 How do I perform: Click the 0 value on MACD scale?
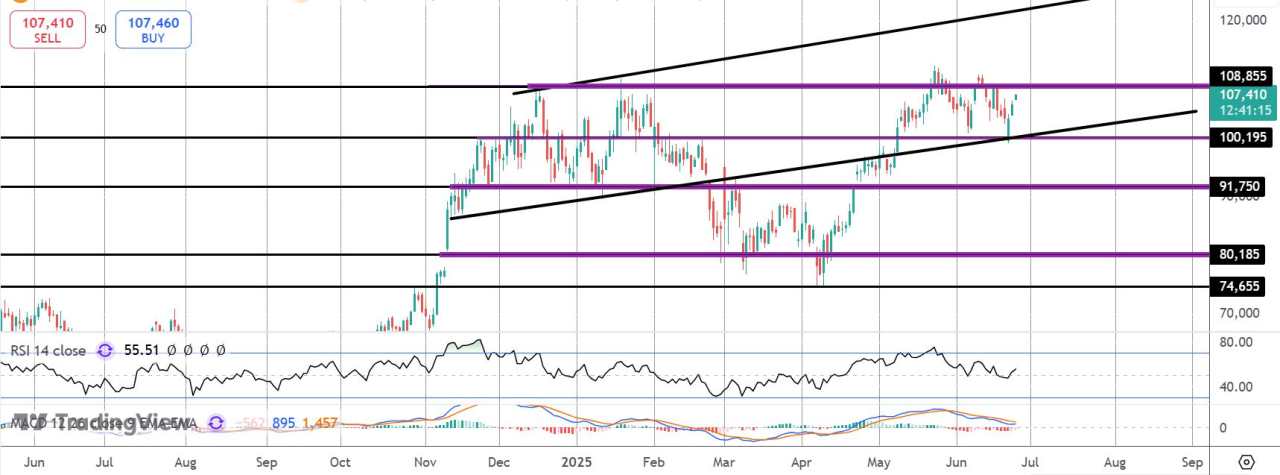pos(1225,428)
